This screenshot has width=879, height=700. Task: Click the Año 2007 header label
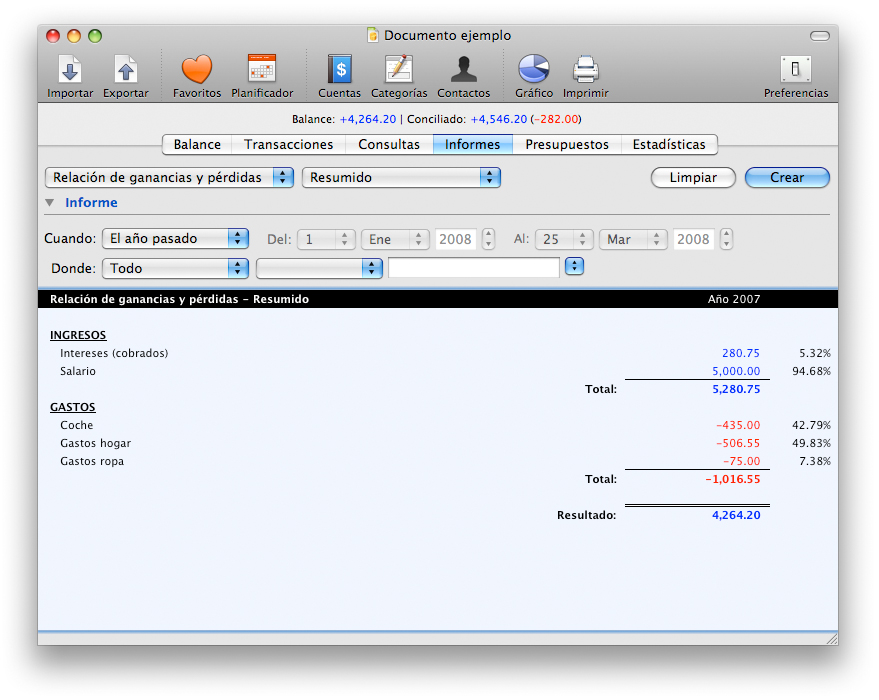click(734, 299)
